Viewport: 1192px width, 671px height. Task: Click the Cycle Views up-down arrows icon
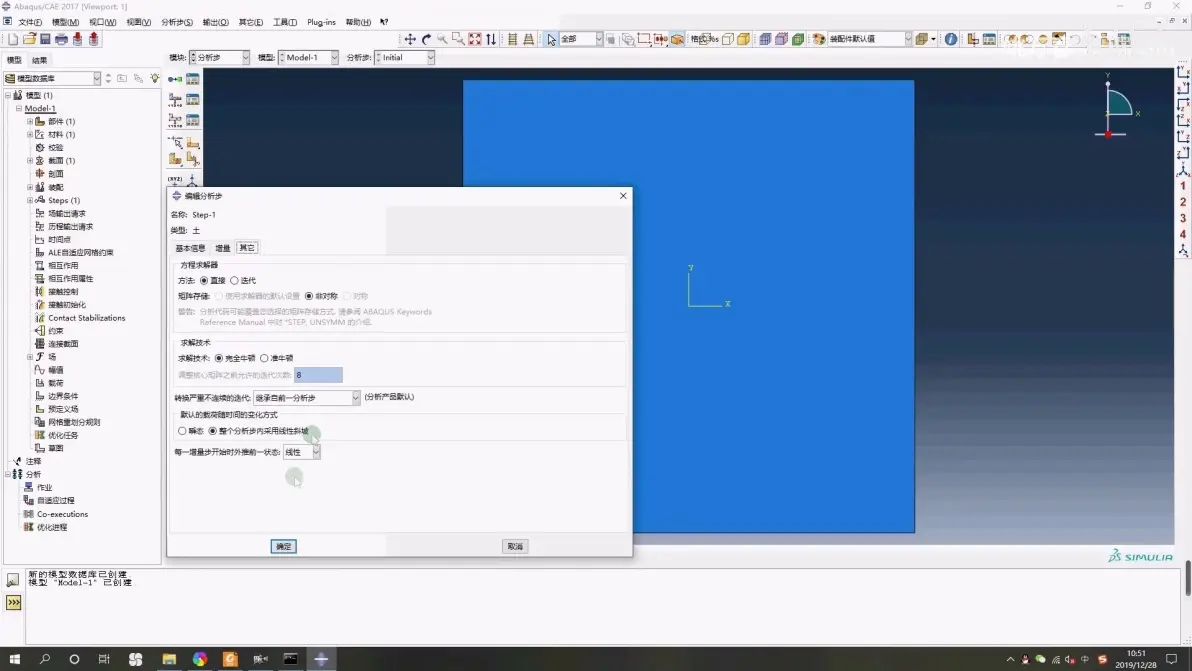(x=491, y=39)
